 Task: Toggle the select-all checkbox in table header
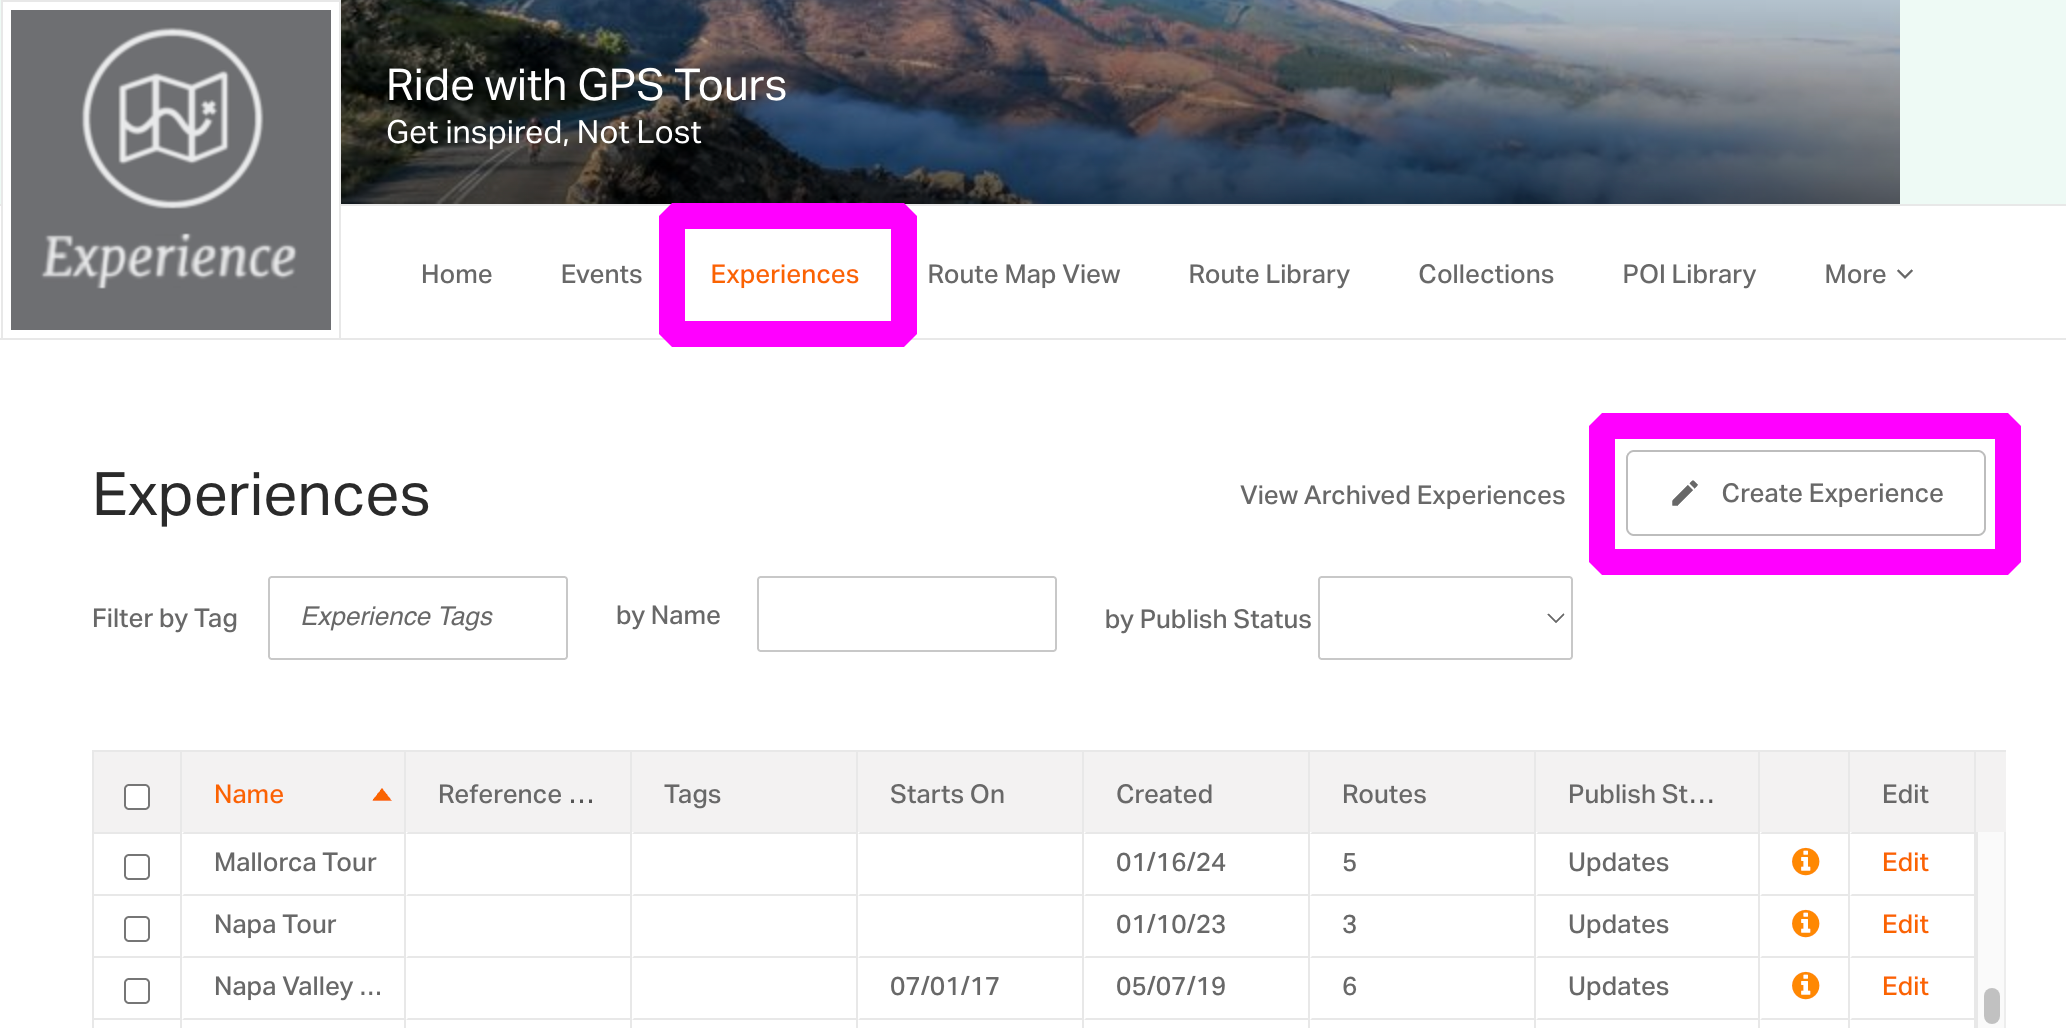(137, 797)
